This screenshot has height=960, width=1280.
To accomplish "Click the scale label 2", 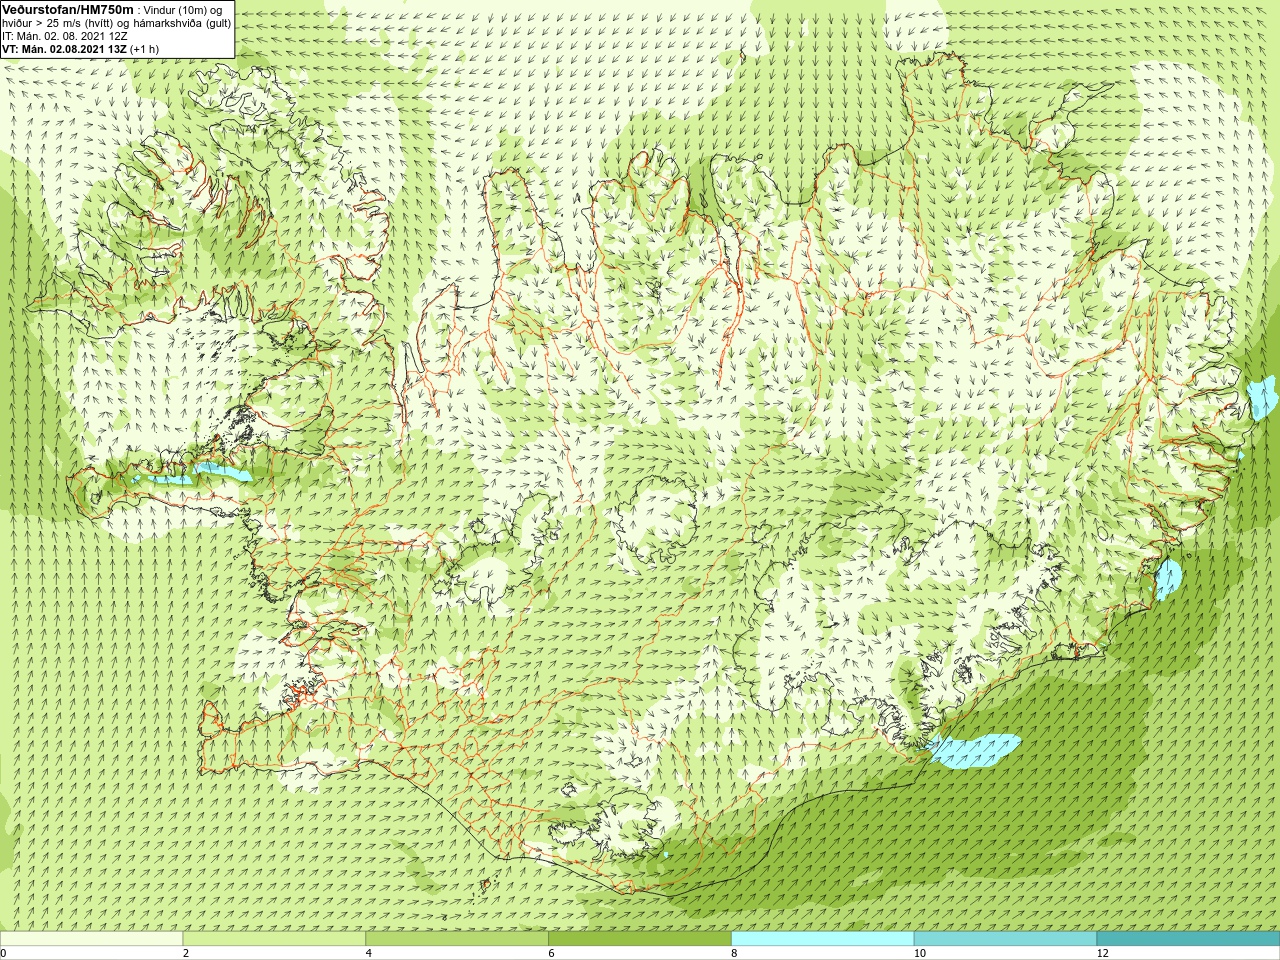I will pos(186,953).
